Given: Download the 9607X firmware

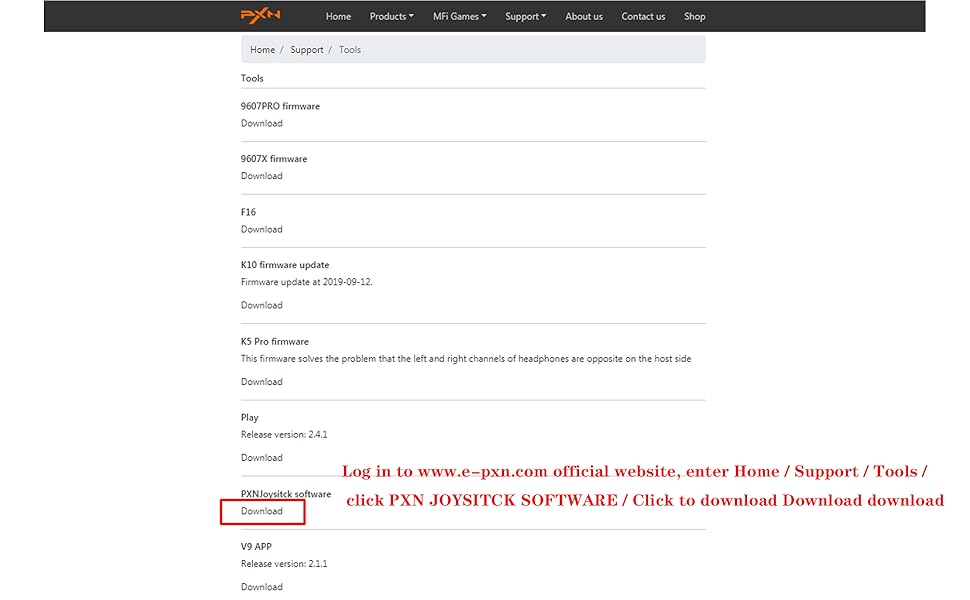Looking at the screenshot, I should click(261, 176).
